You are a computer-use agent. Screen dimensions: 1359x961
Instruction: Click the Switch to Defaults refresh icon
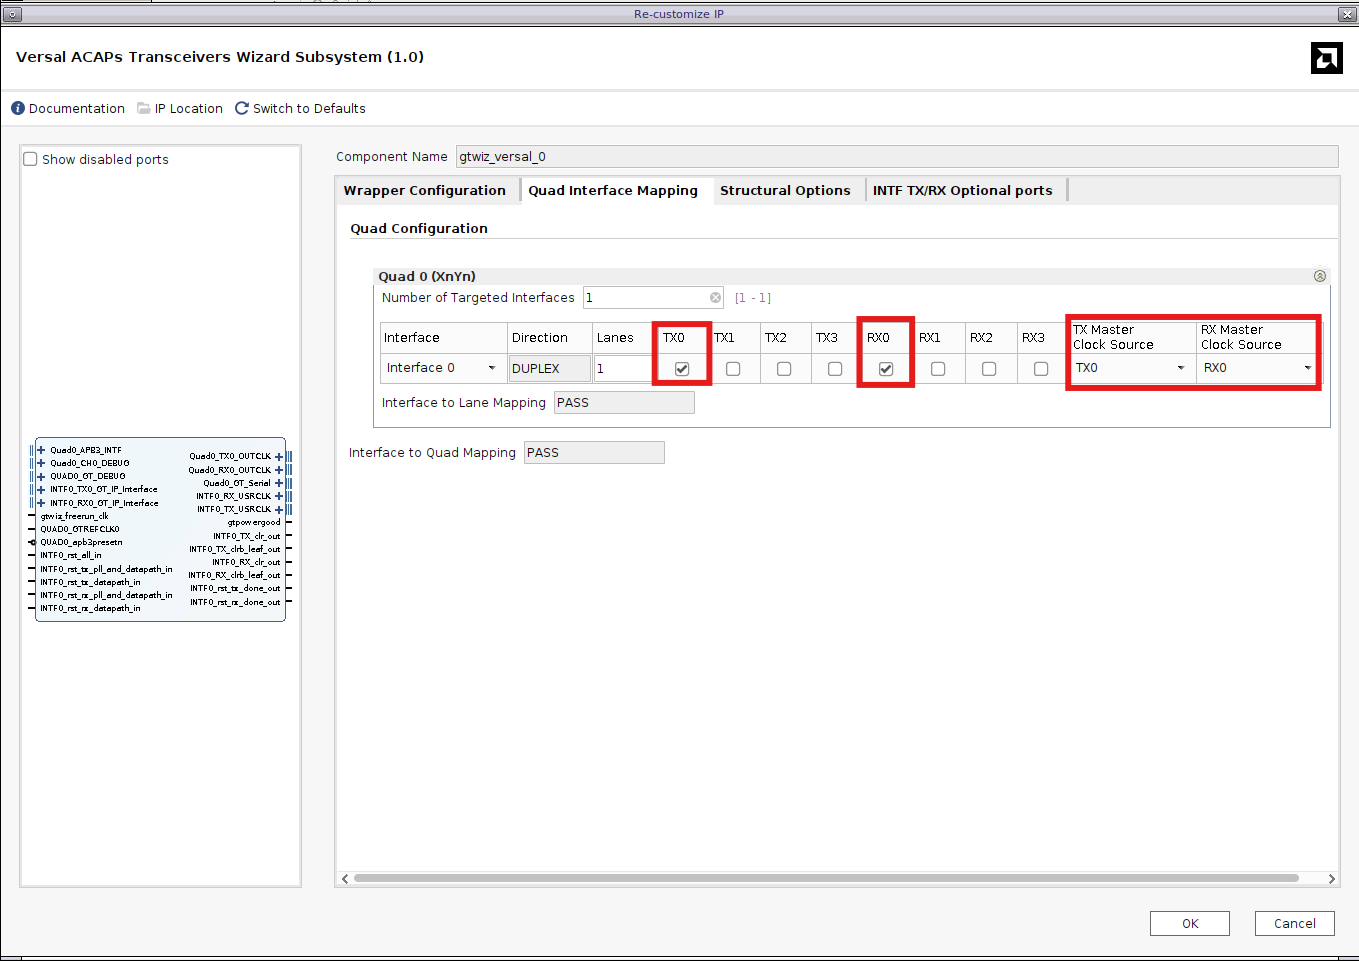point(241,108)
